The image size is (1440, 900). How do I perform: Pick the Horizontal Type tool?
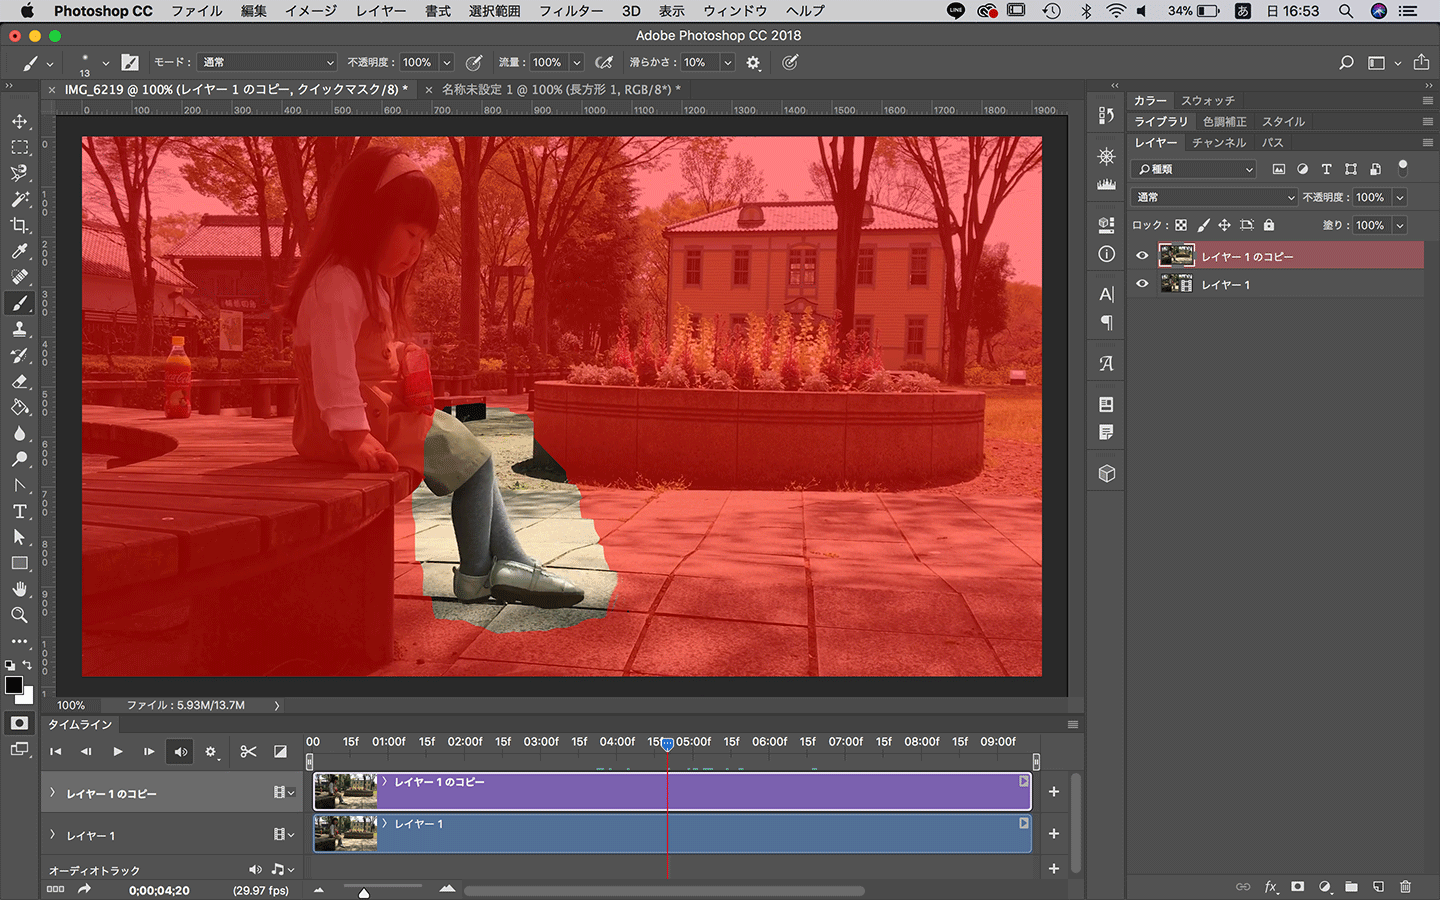(19, 511)
